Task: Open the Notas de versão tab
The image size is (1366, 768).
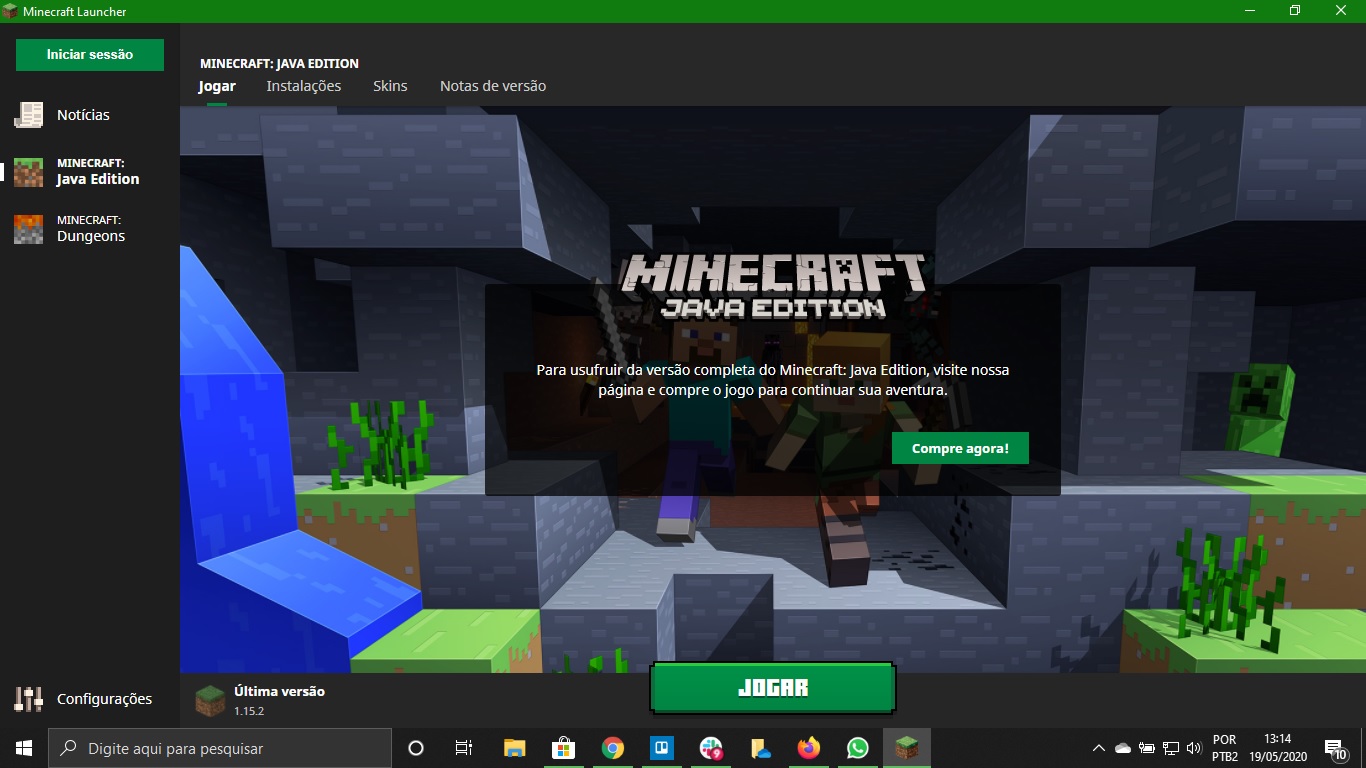Action: 493,86
